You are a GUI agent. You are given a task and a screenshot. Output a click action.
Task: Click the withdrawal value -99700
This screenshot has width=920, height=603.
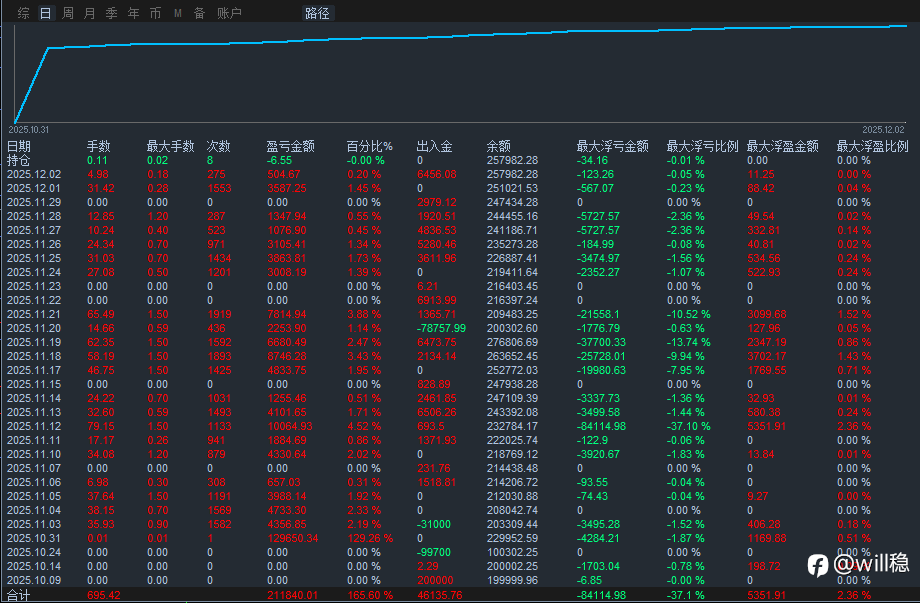[x=434, y=553]
